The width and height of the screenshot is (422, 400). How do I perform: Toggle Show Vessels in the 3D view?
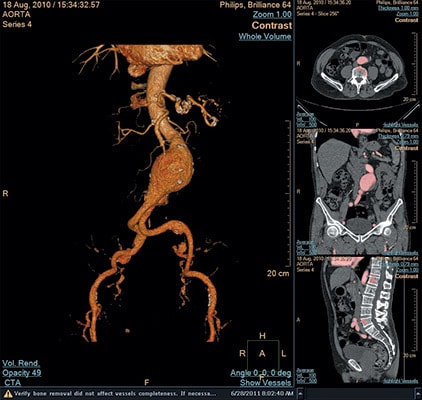(266, 383)
